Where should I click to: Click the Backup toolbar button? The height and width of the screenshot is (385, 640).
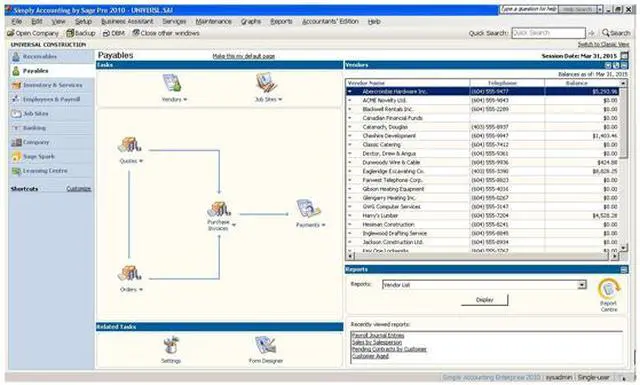(81, 33)
